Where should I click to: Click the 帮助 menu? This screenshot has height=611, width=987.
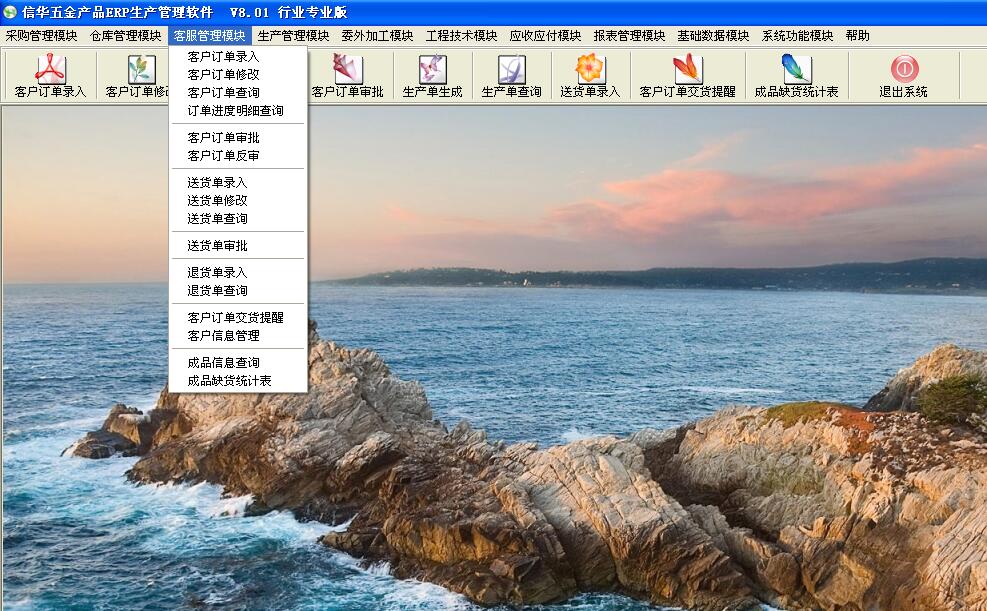coord(857,36)
